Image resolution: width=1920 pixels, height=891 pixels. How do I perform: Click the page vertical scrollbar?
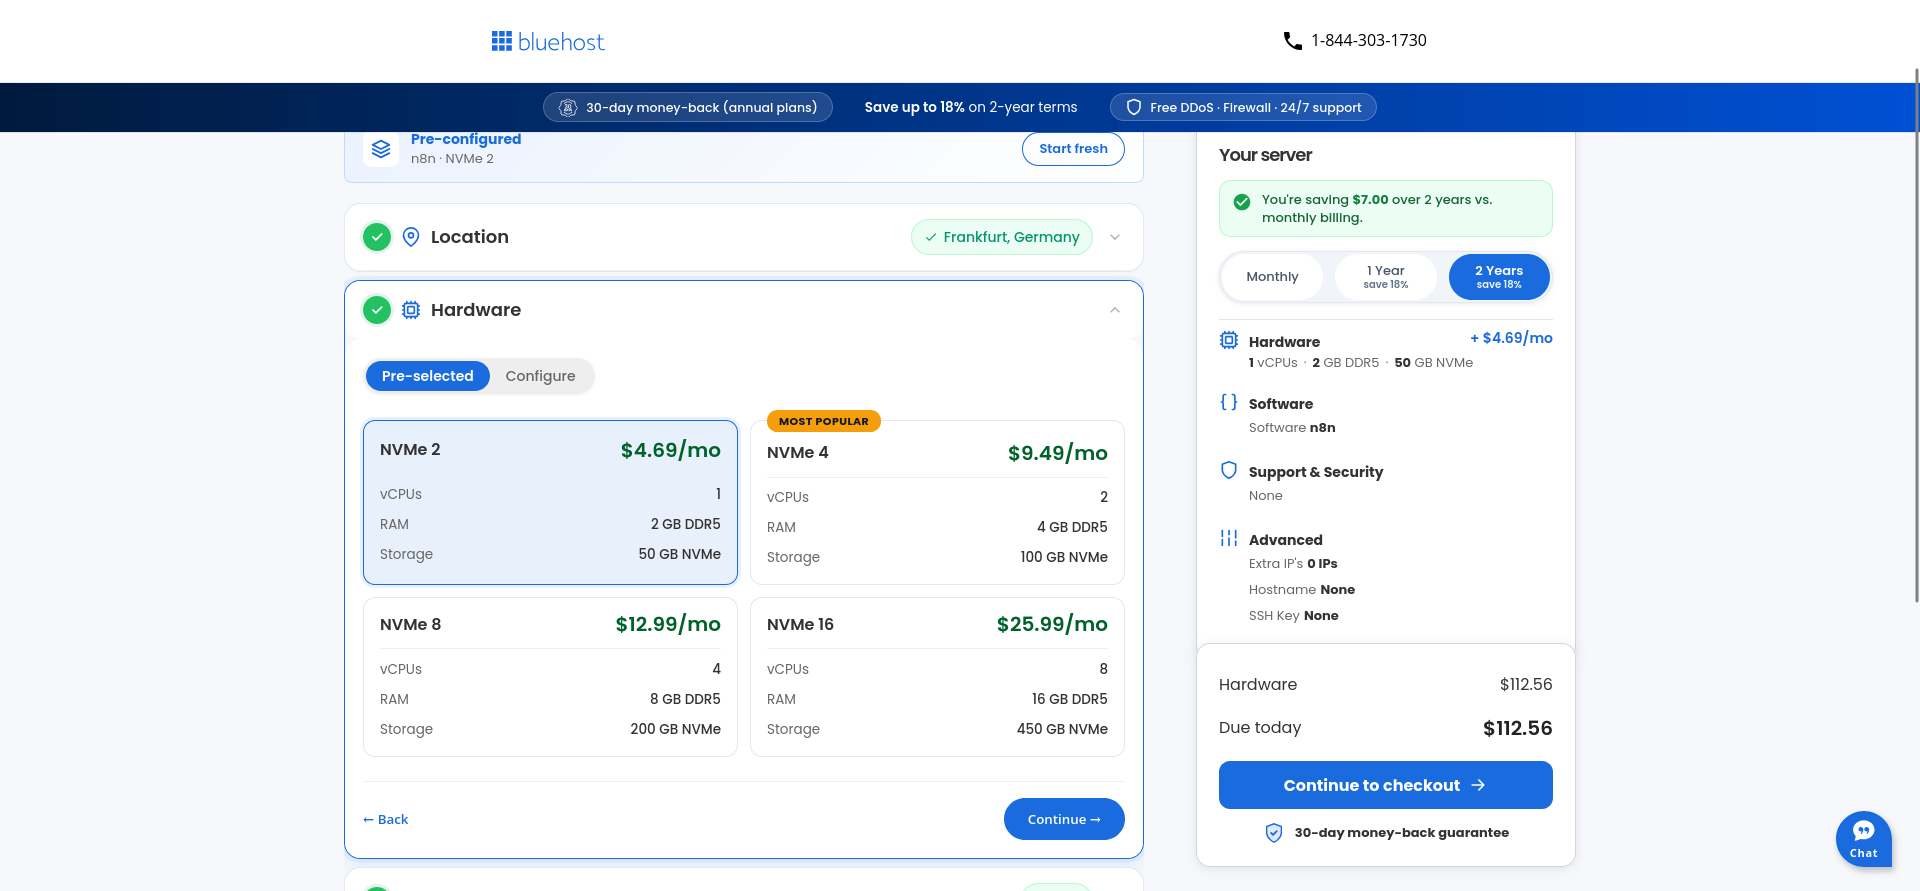point(1916,335)
